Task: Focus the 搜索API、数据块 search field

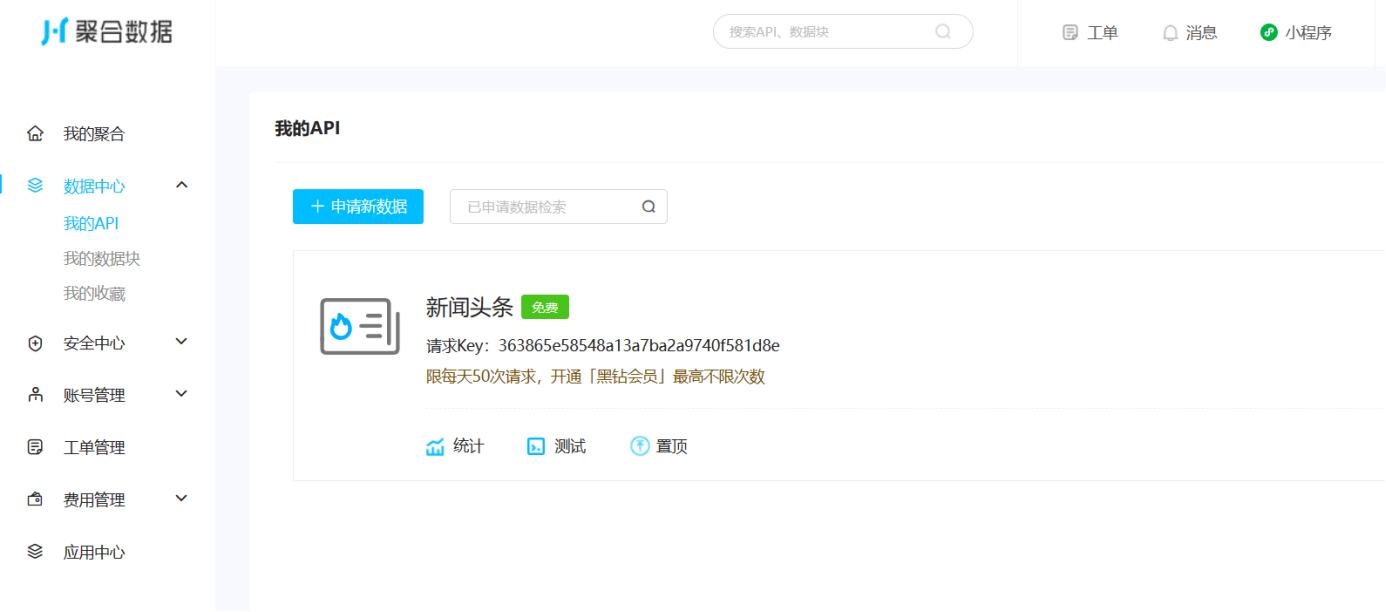Action: tap(843, 31)
